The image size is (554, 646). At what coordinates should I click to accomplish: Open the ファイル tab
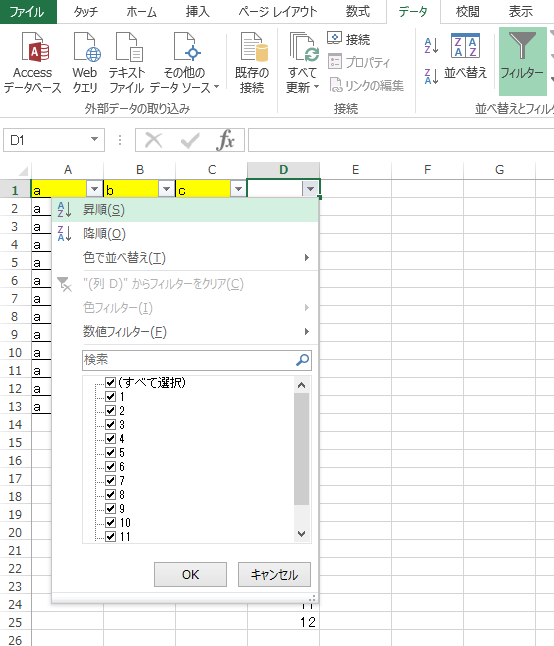(x=28, y=12)
